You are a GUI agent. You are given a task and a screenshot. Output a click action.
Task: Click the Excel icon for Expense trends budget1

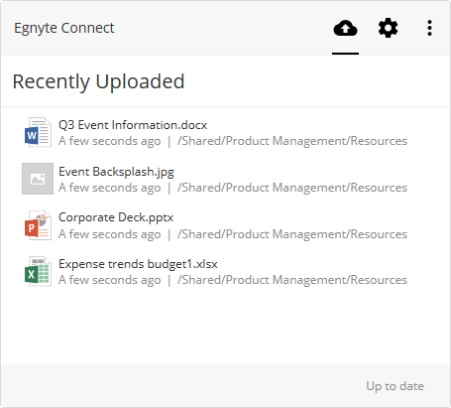point(38,271)
